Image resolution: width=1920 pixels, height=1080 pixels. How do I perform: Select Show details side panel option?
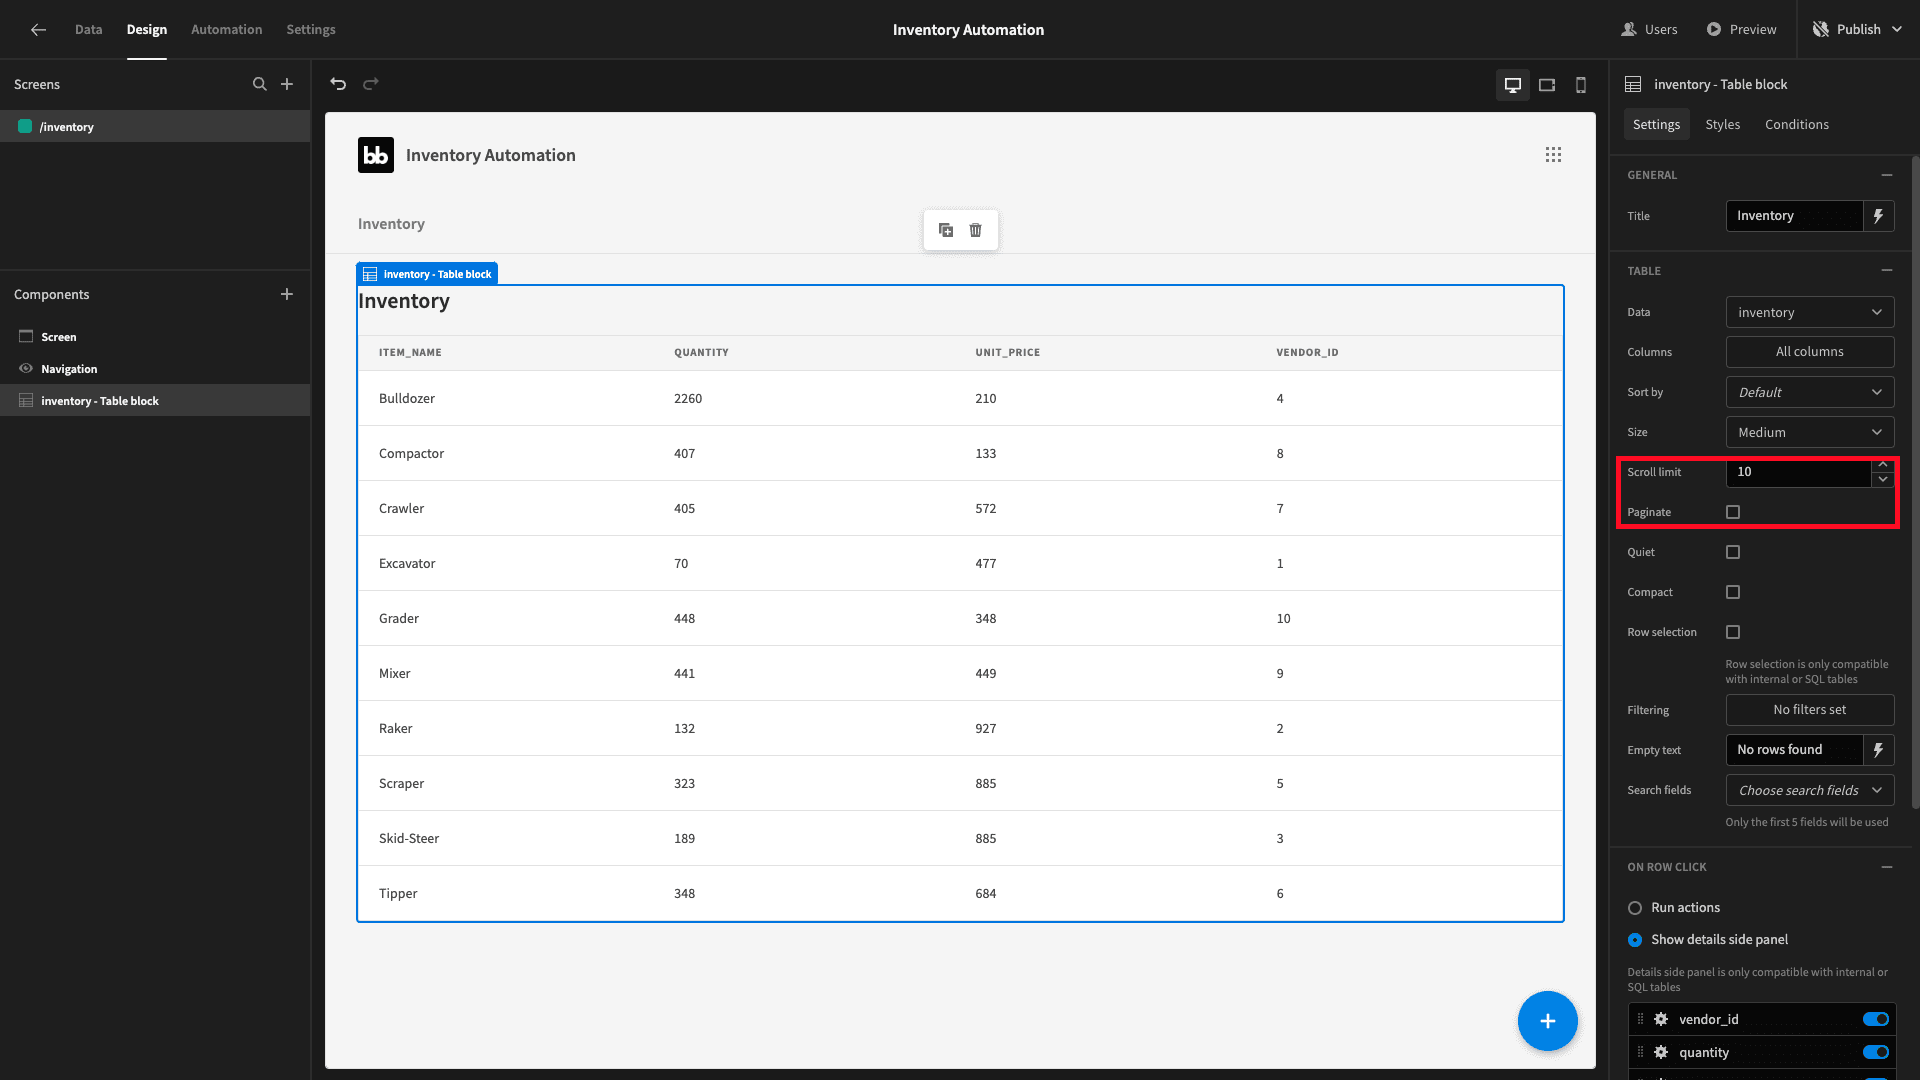1635,940
